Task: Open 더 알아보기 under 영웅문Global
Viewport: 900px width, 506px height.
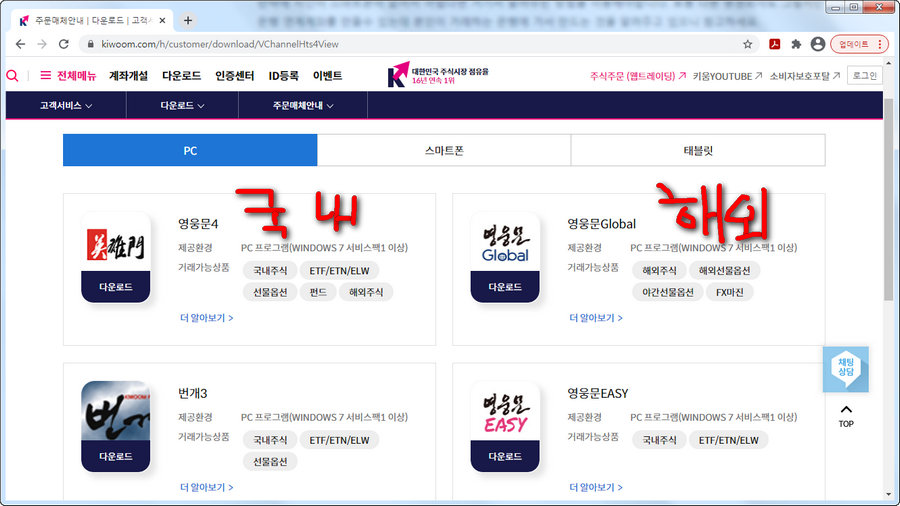Action: tap(596, 318)
